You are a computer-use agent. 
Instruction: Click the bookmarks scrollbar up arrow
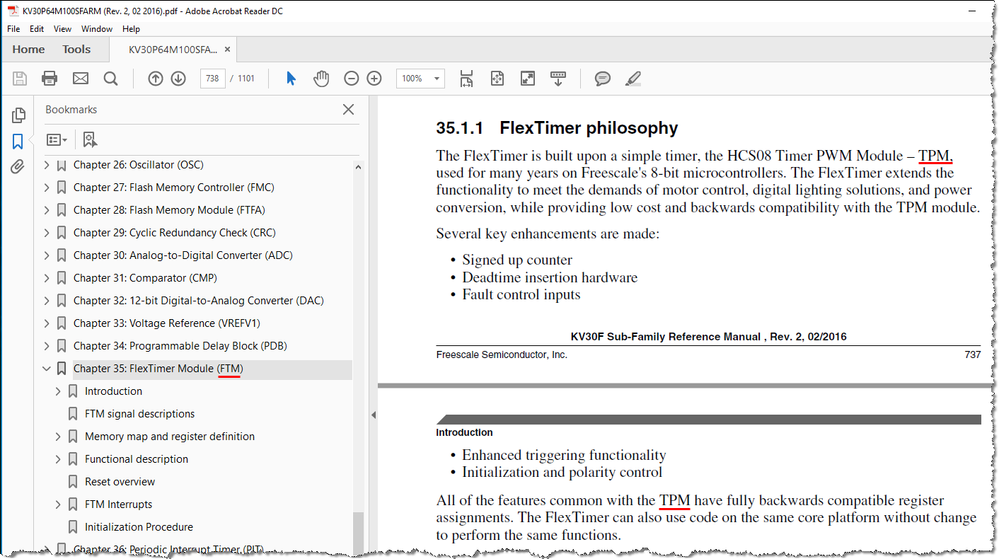pos(358,168)
